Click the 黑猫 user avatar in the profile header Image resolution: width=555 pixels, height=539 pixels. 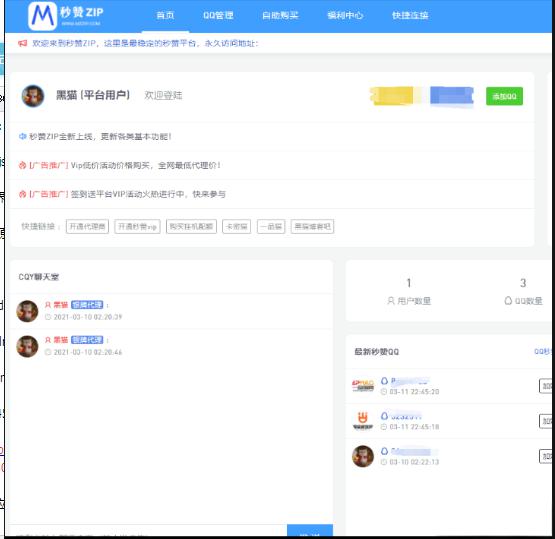click(x=33, y=96)
